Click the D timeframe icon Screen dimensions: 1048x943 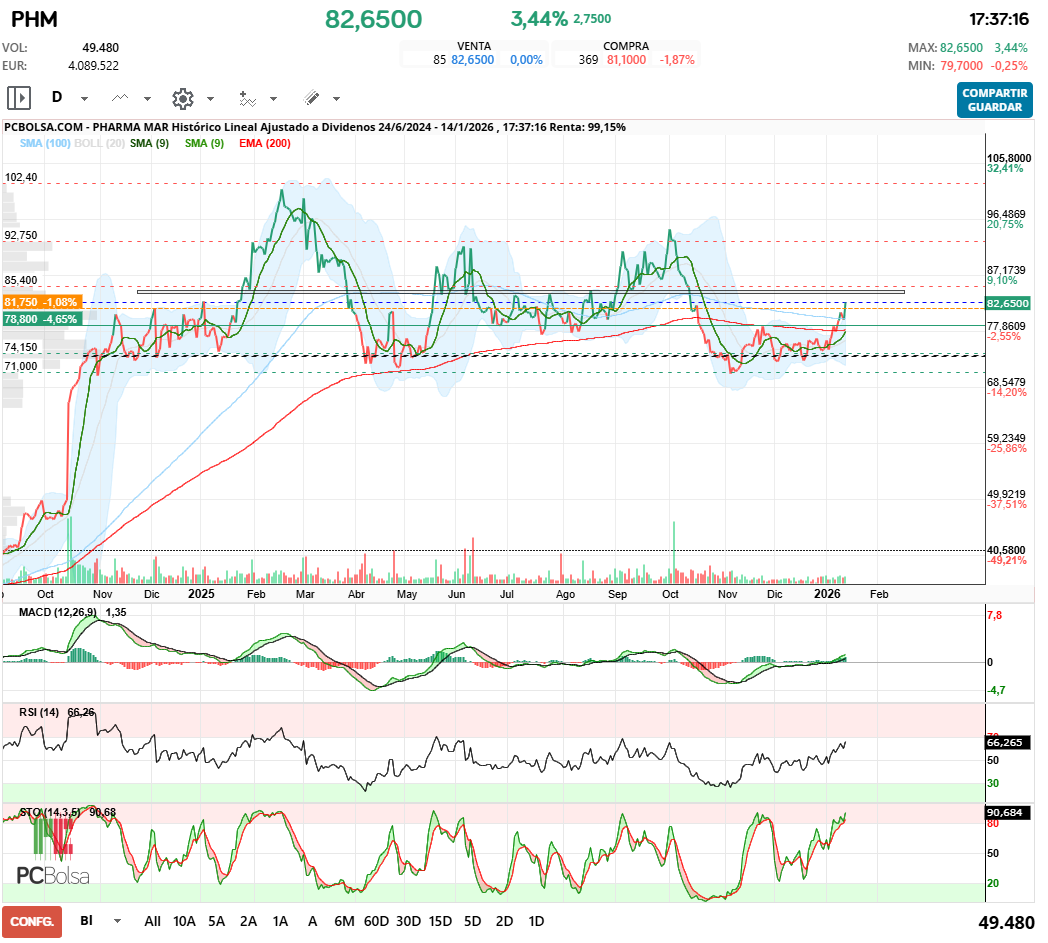pyautogui.click(x=57, y=98)
